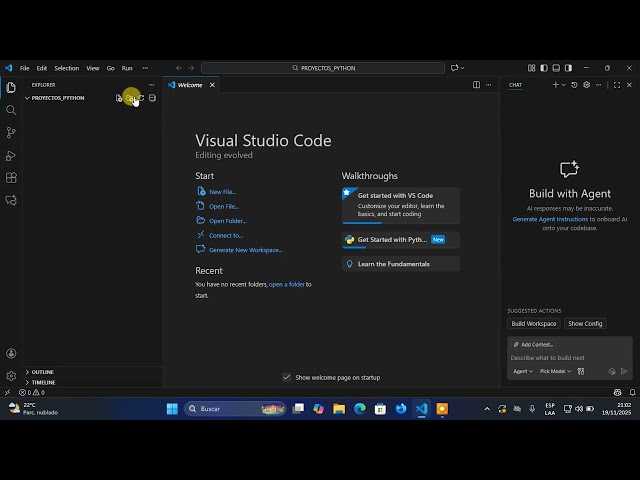Viewport: 640px width, 480px height.
Task: Go forward with navigation arrow
Action: click(191, 68)
